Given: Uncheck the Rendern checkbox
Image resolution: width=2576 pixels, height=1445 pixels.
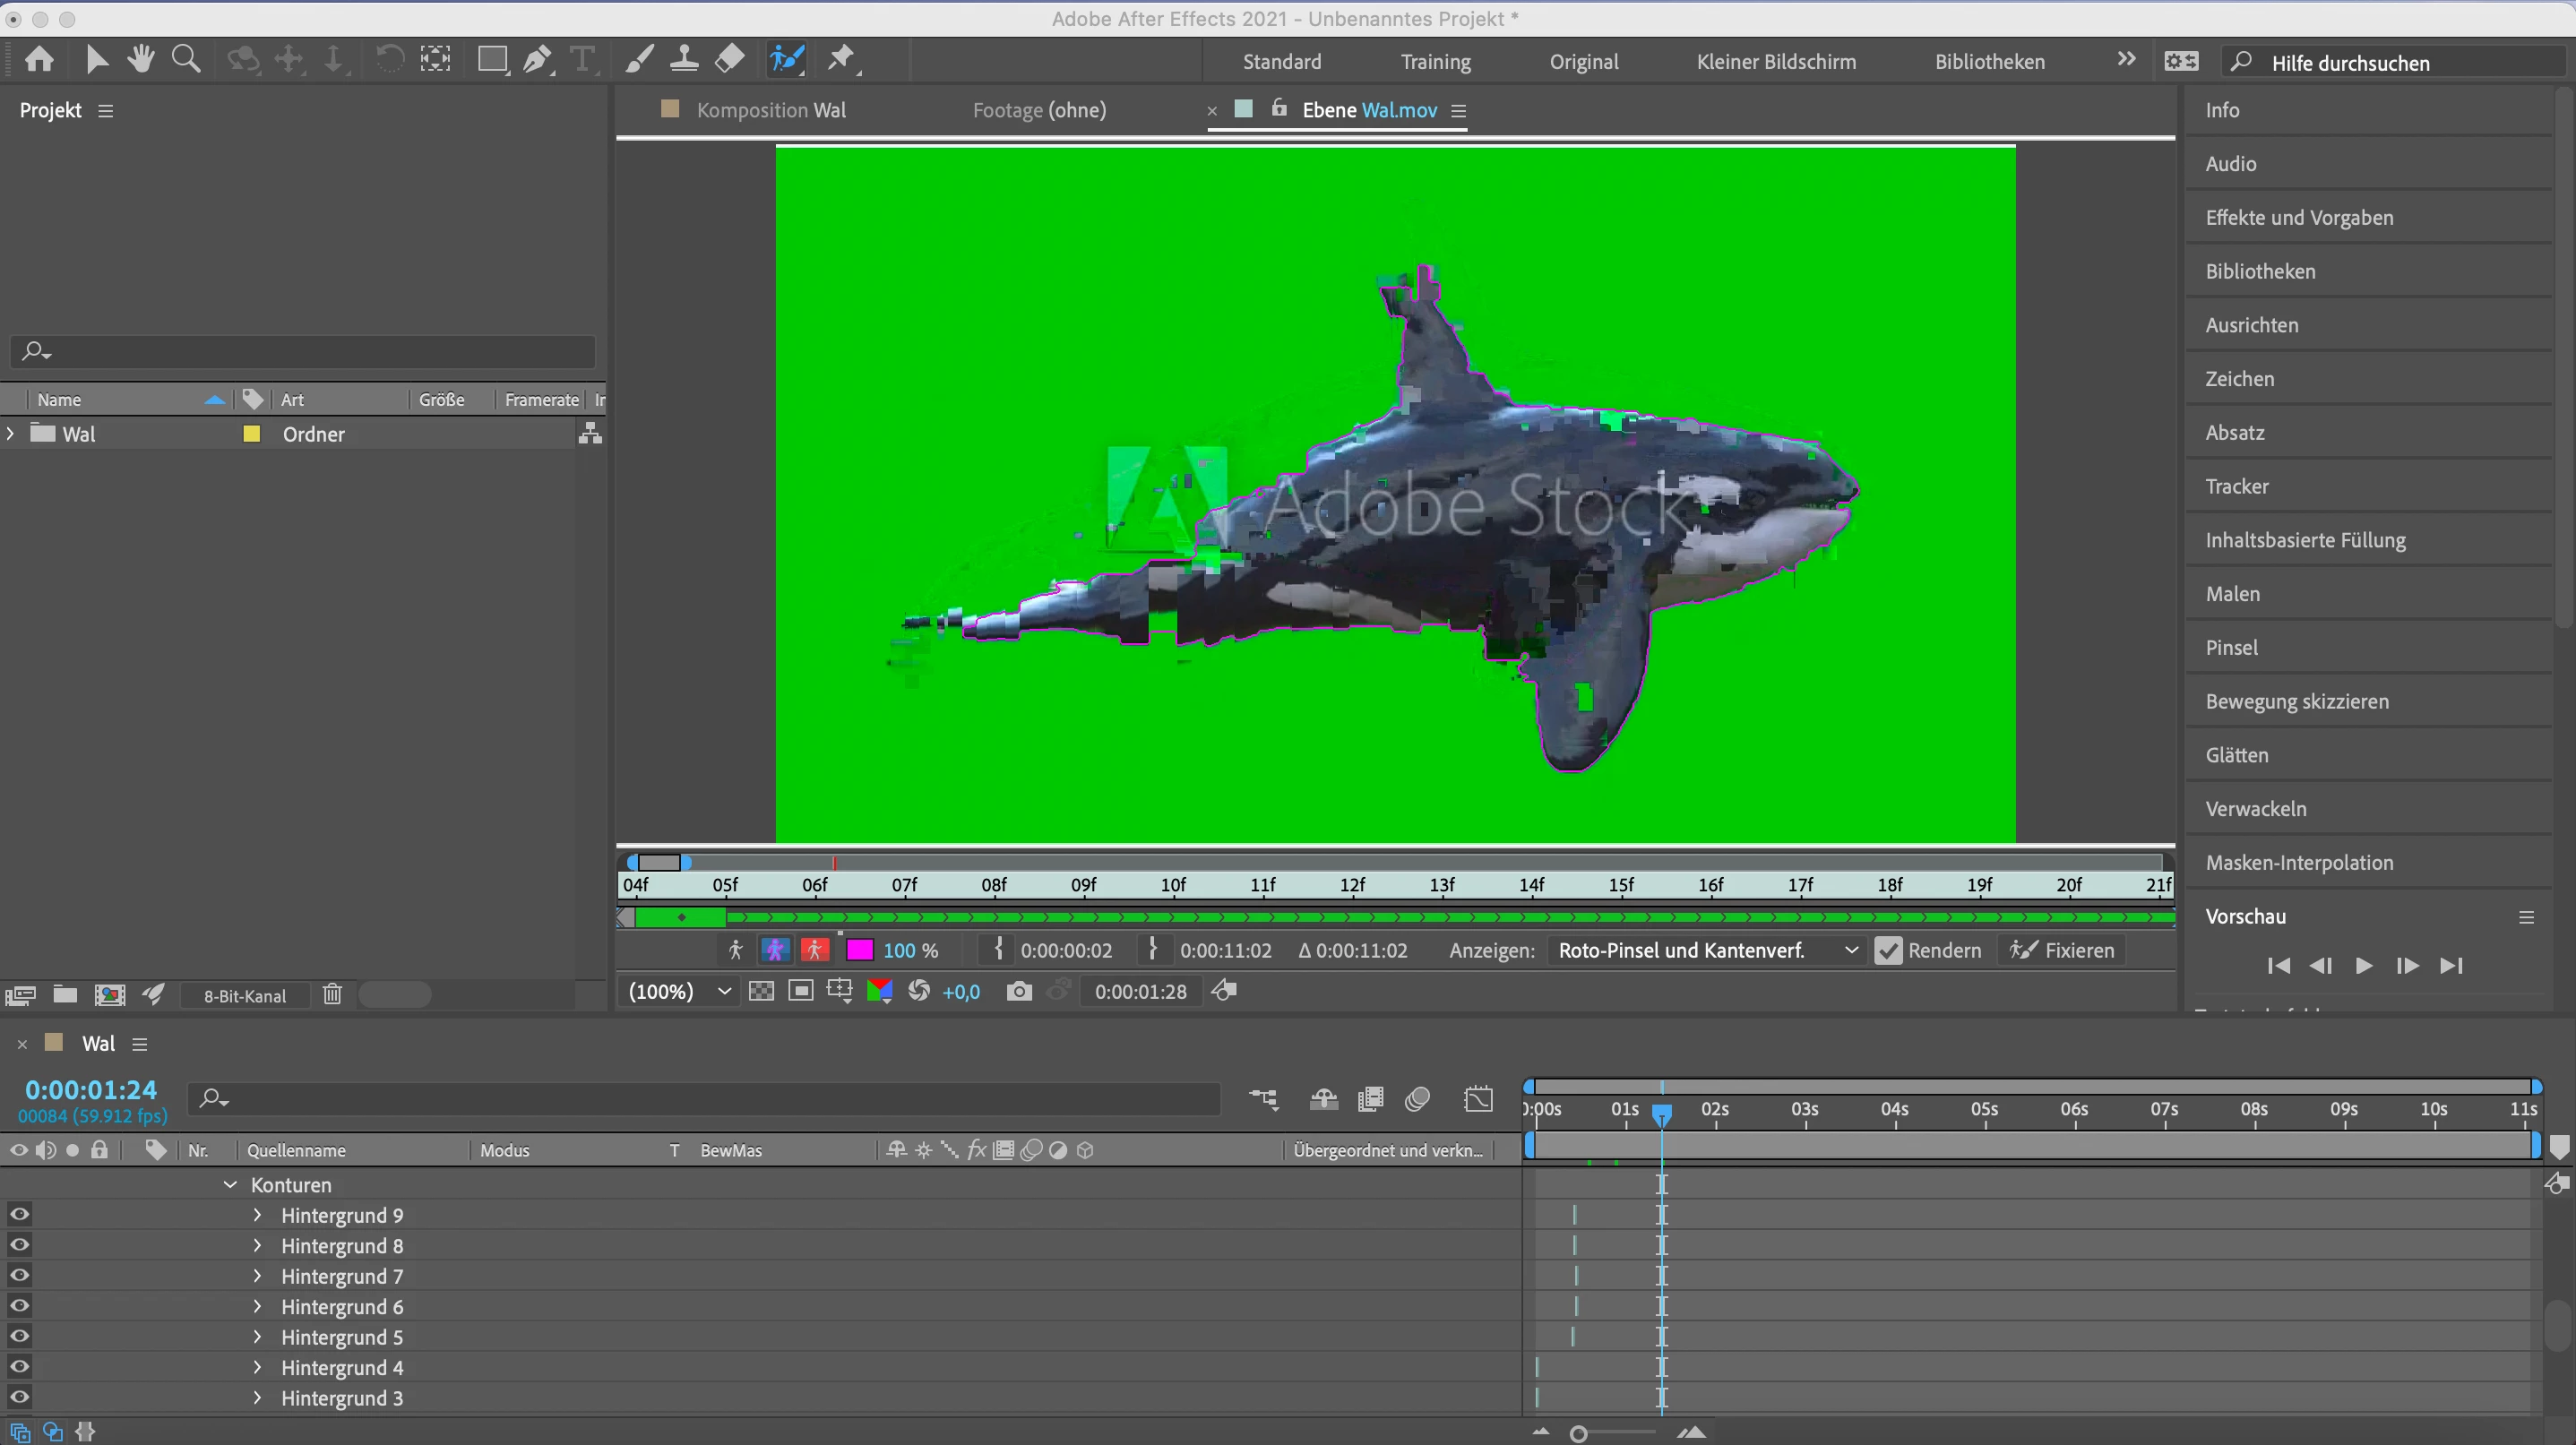Looking at the screenshot, I should click(1888, 951).
